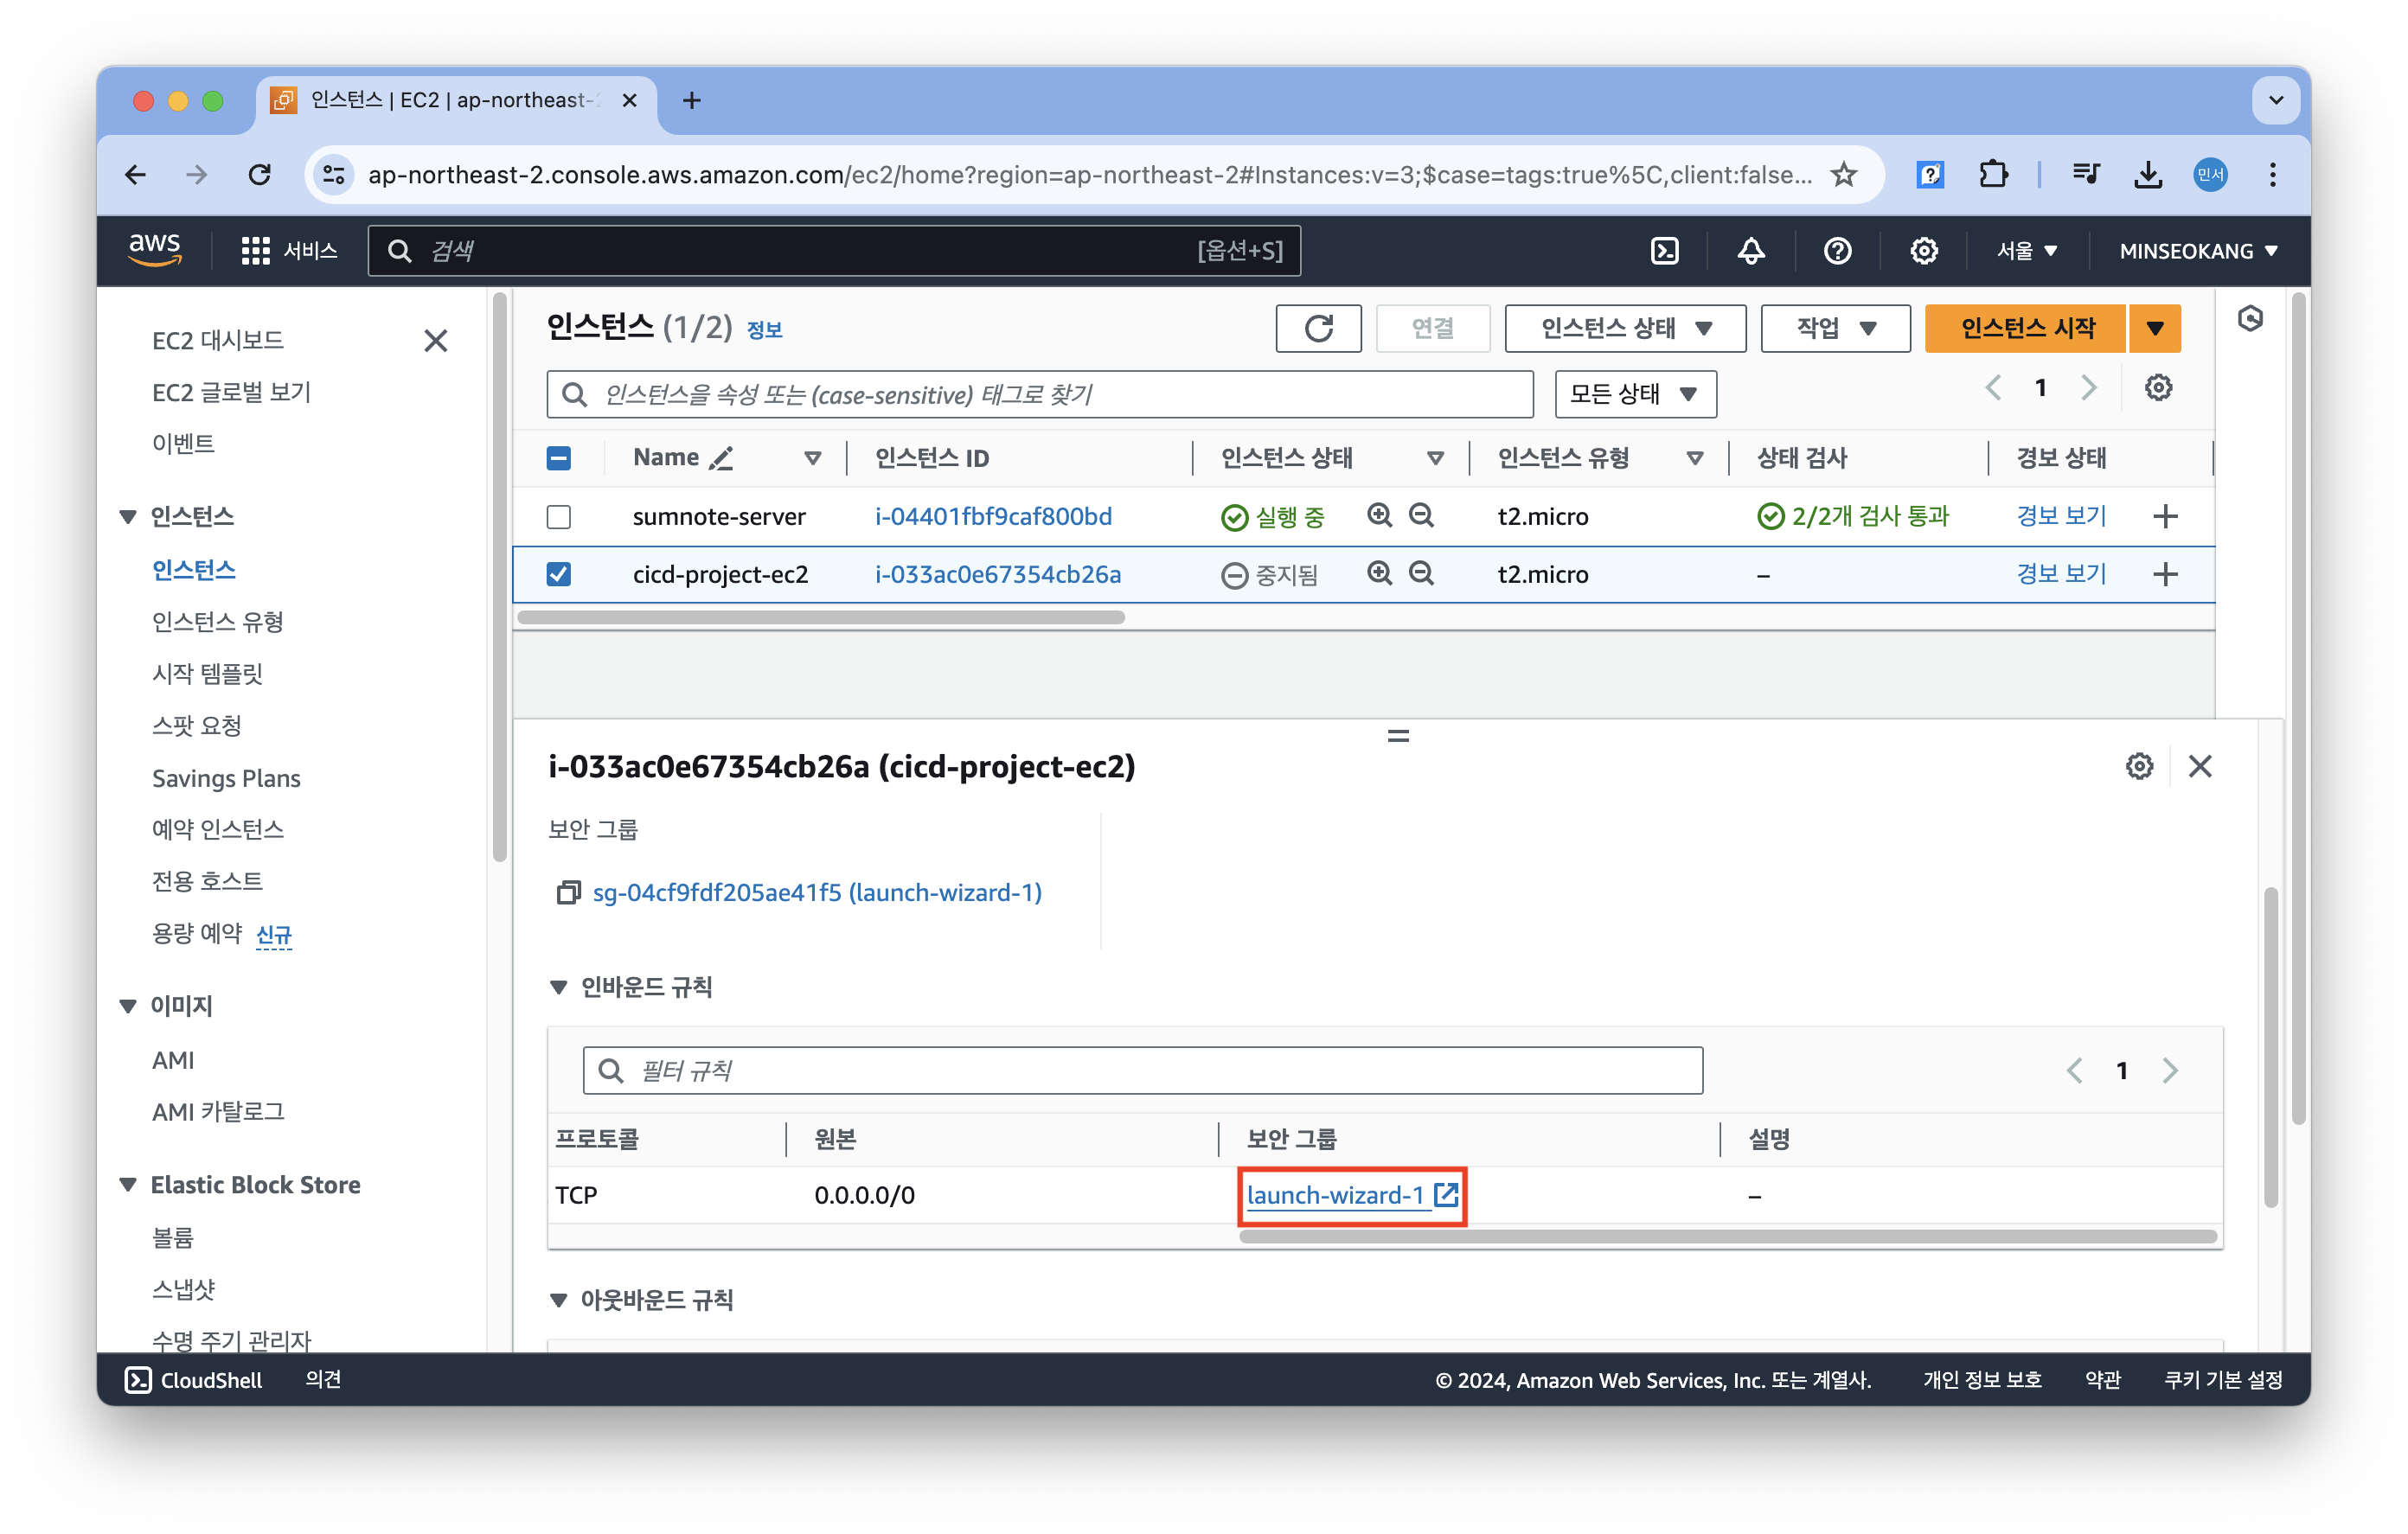Copy security group ID sg-04cf9fdf205ae41f5
This screenshot has height=1534, width=2408.
(x=568, y=892)
